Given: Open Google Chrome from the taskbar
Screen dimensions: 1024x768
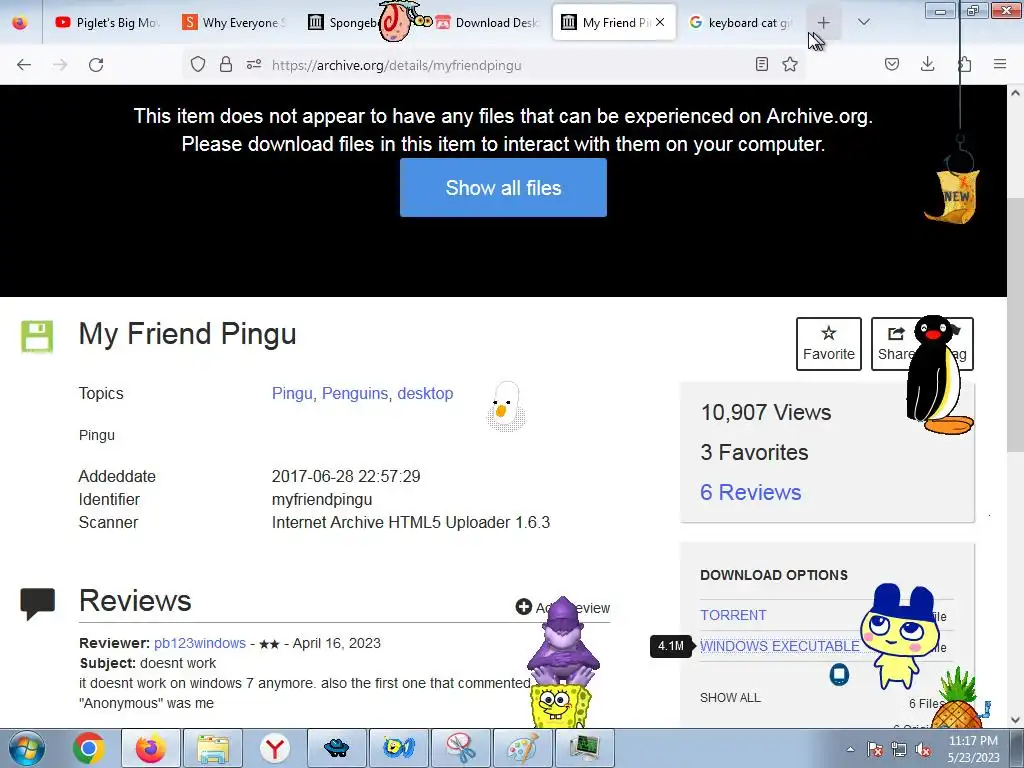Looking at the screenshot, I should [89, 748].
